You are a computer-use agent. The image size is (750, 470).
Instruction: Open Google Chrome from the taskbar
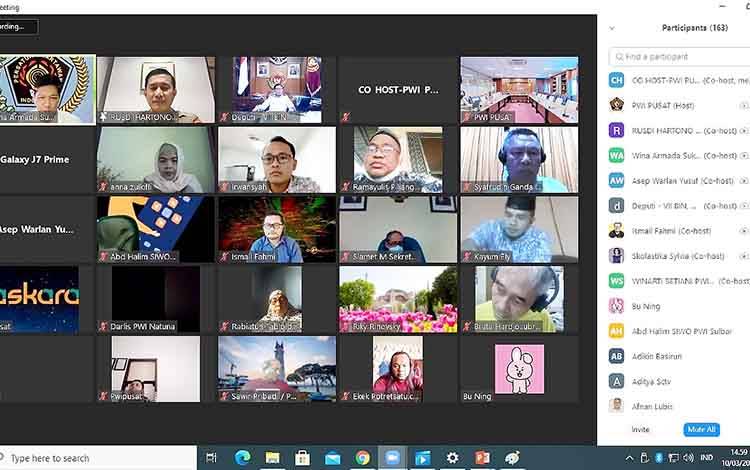tap(363, 458)
